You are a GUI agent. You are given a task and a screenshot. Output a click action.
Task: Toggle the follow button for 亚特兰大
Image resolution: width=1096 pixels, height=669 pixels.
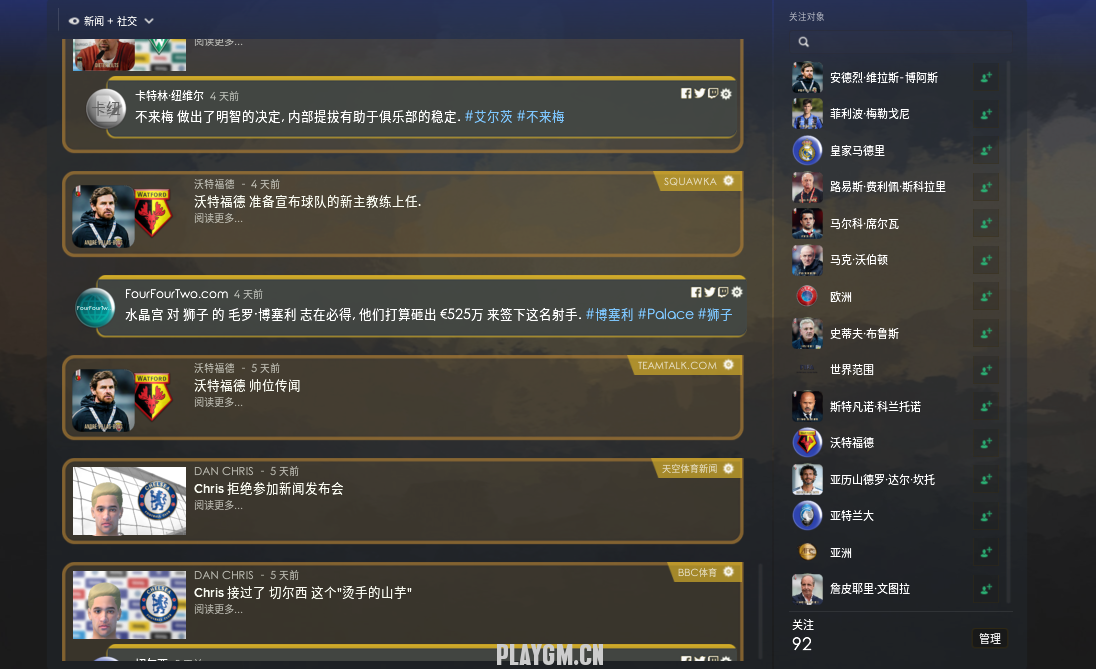(x=986, y=516)
